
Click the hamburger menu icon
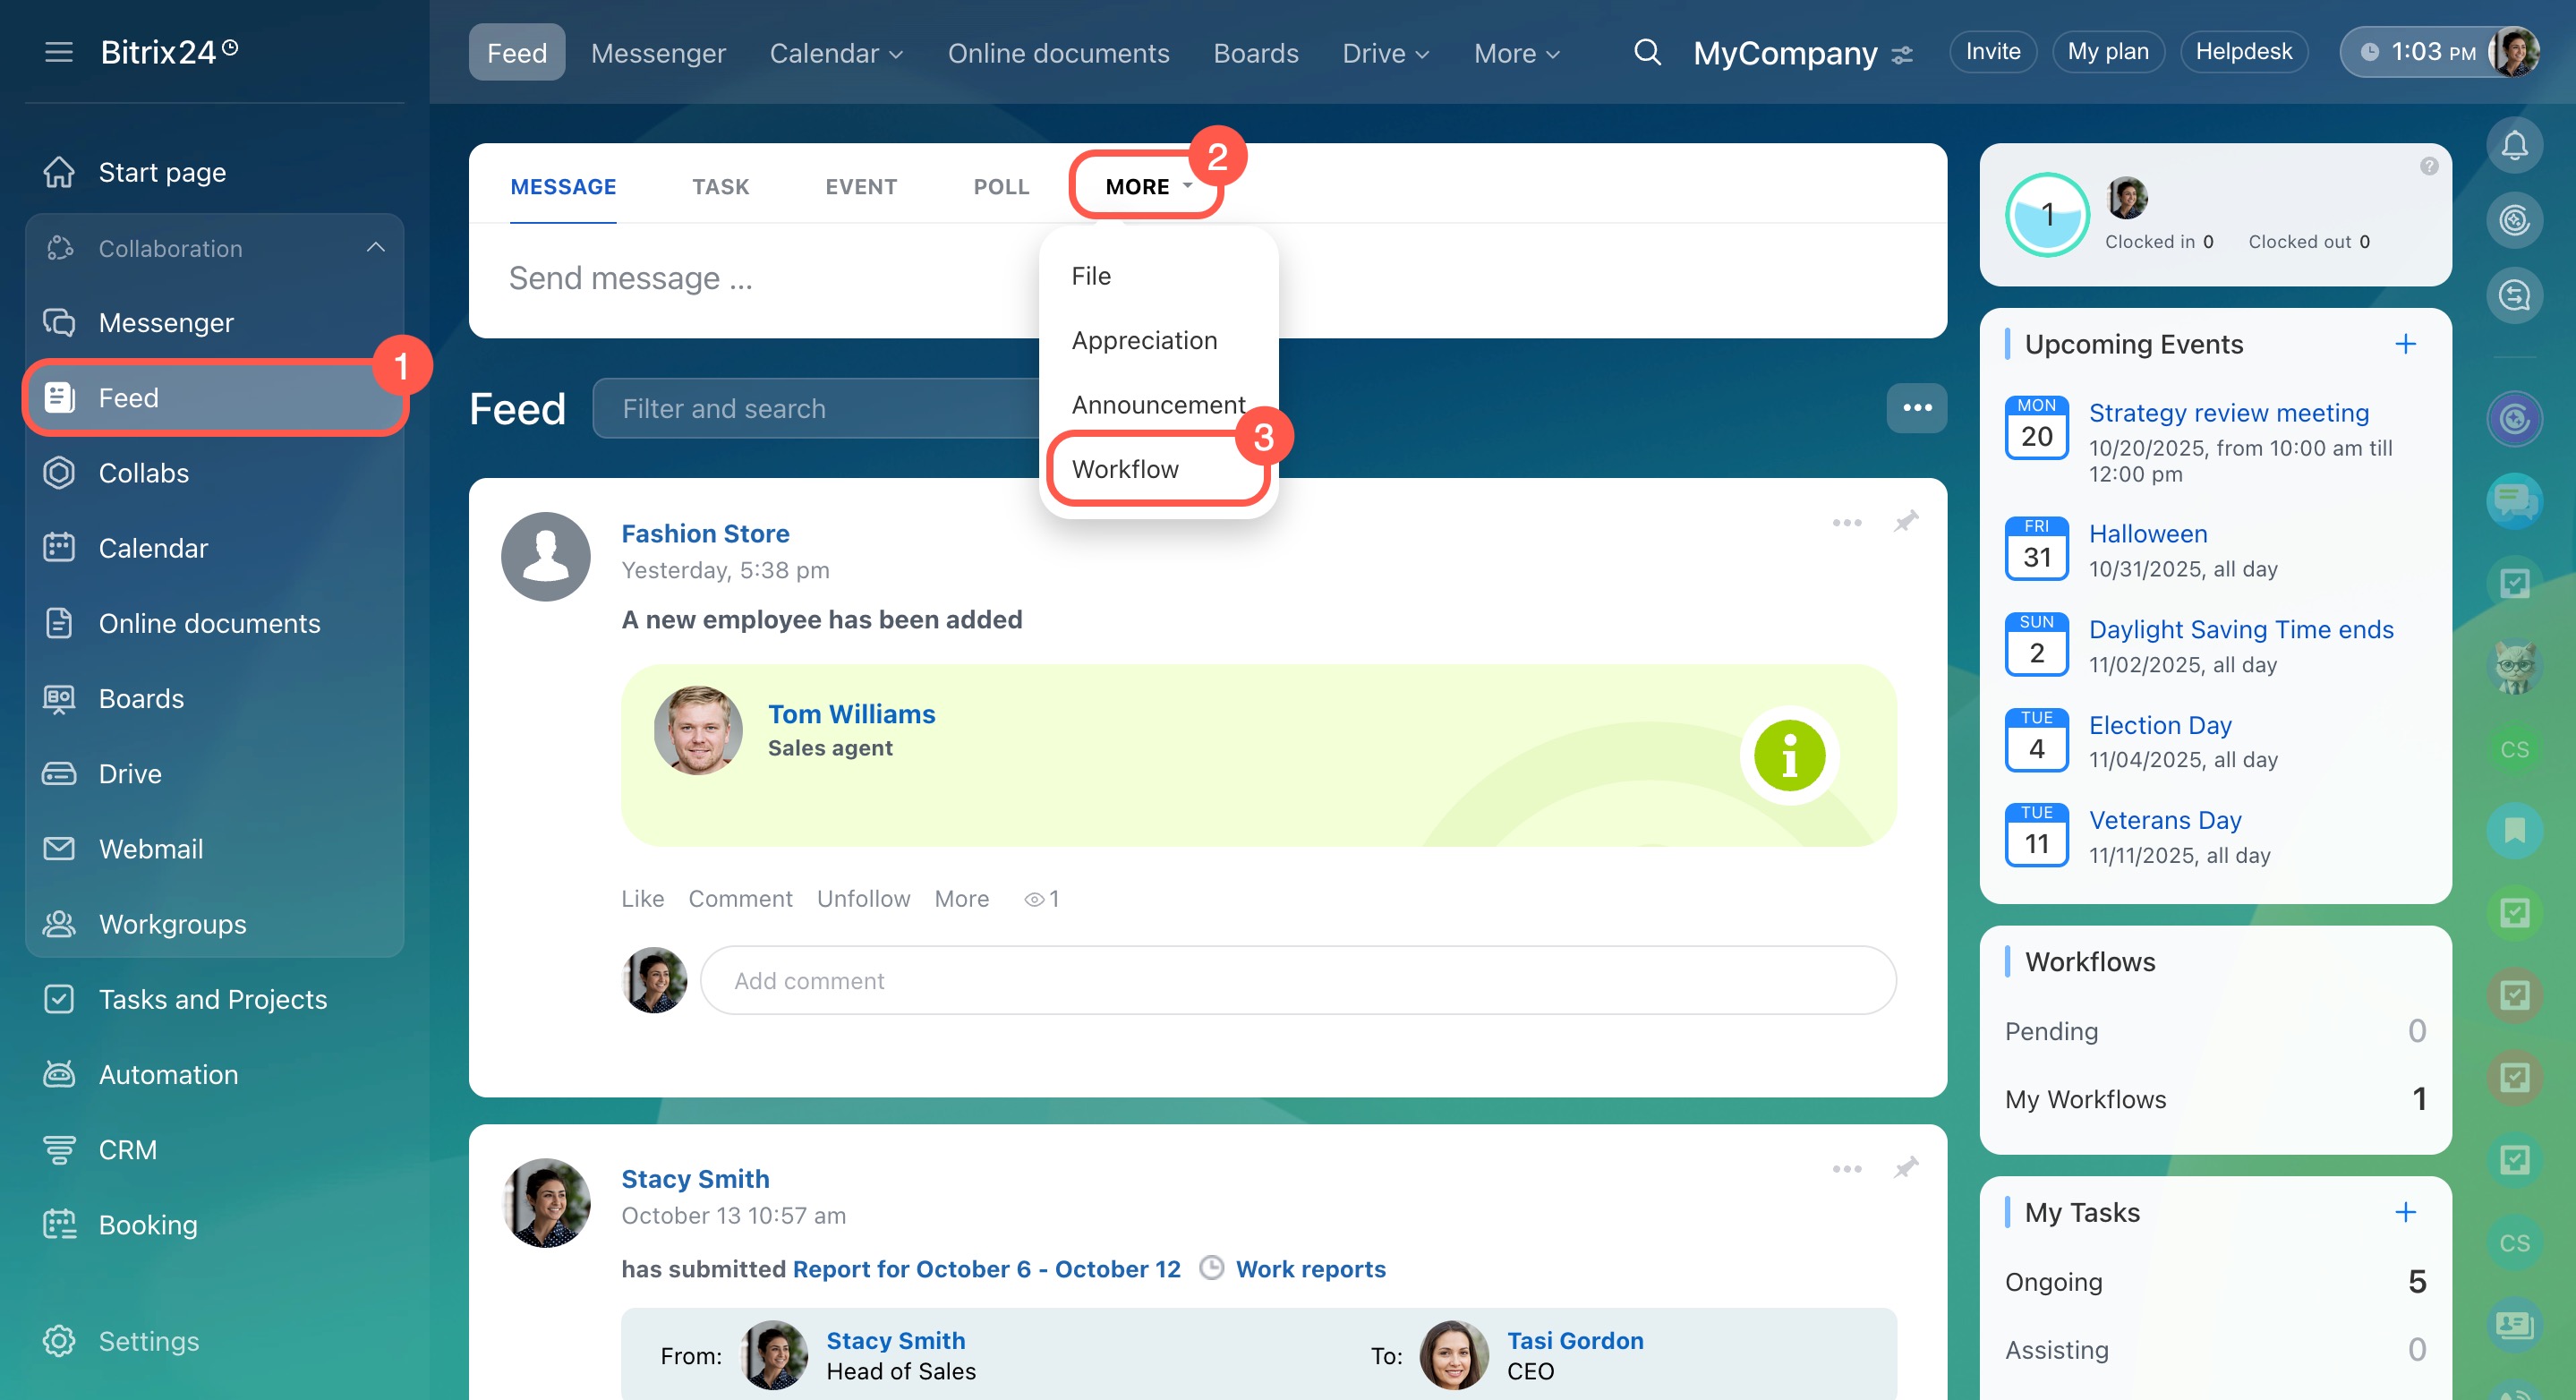(59, 52)
